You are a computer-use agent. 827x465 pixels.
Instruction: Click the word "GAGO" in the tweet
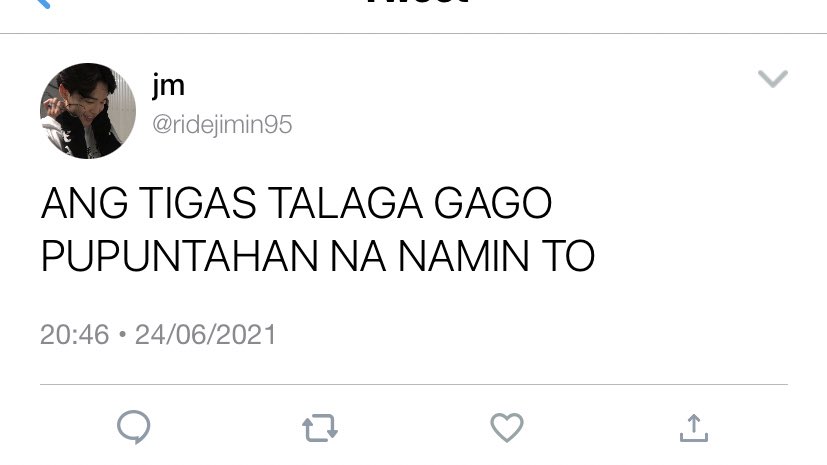point(493,203)
